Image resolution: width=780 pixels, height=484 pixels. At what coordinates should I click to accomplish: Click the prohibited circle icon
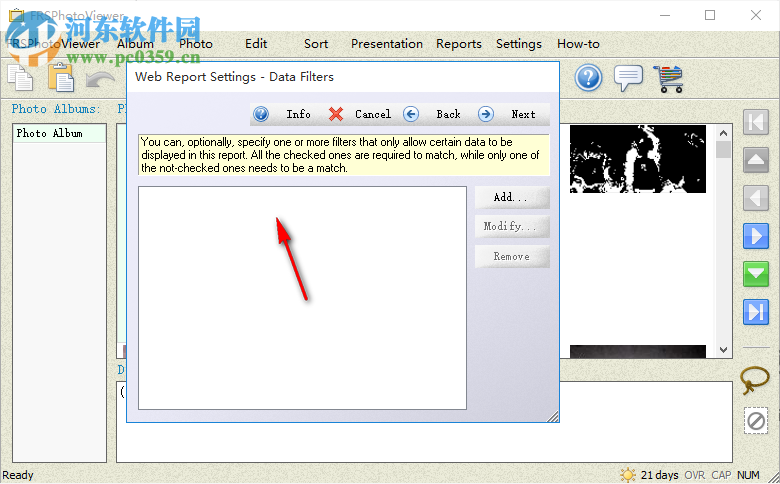click(x=756, y=421)
